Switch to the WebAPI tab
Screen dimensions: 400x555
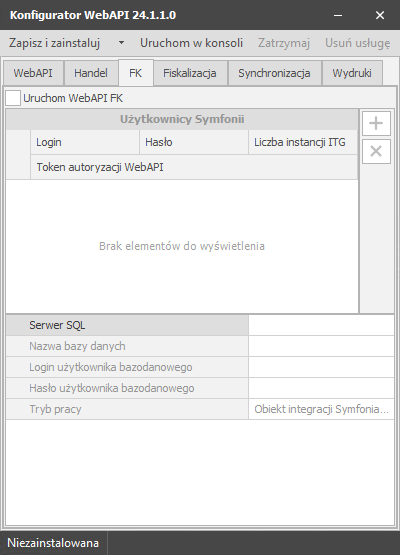[33, 73]
